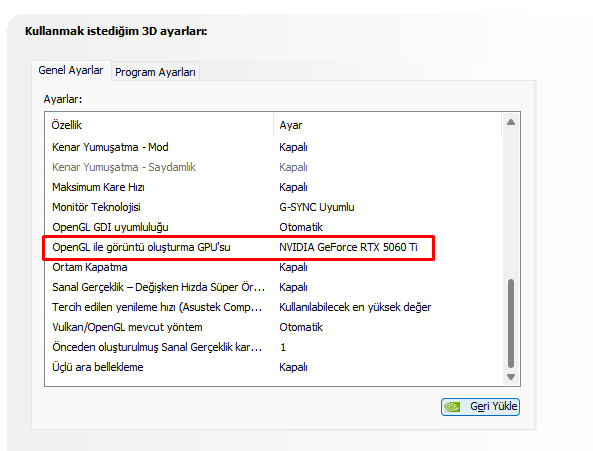Open Kapalı value for Ortam Kapatma
The height and width of the screenshot is (451, 593).
coord(293,267)
